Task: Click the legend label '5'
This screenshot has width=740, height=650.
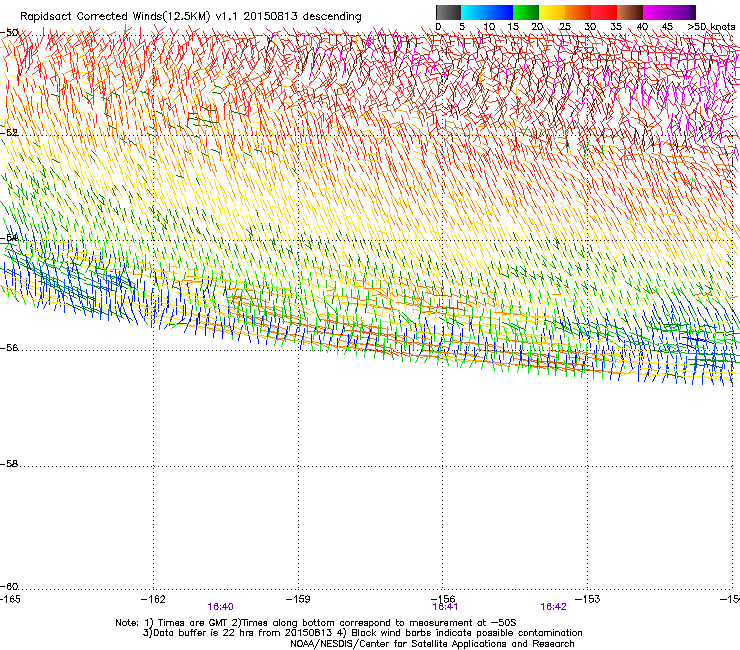Action: tap(462, 26)
